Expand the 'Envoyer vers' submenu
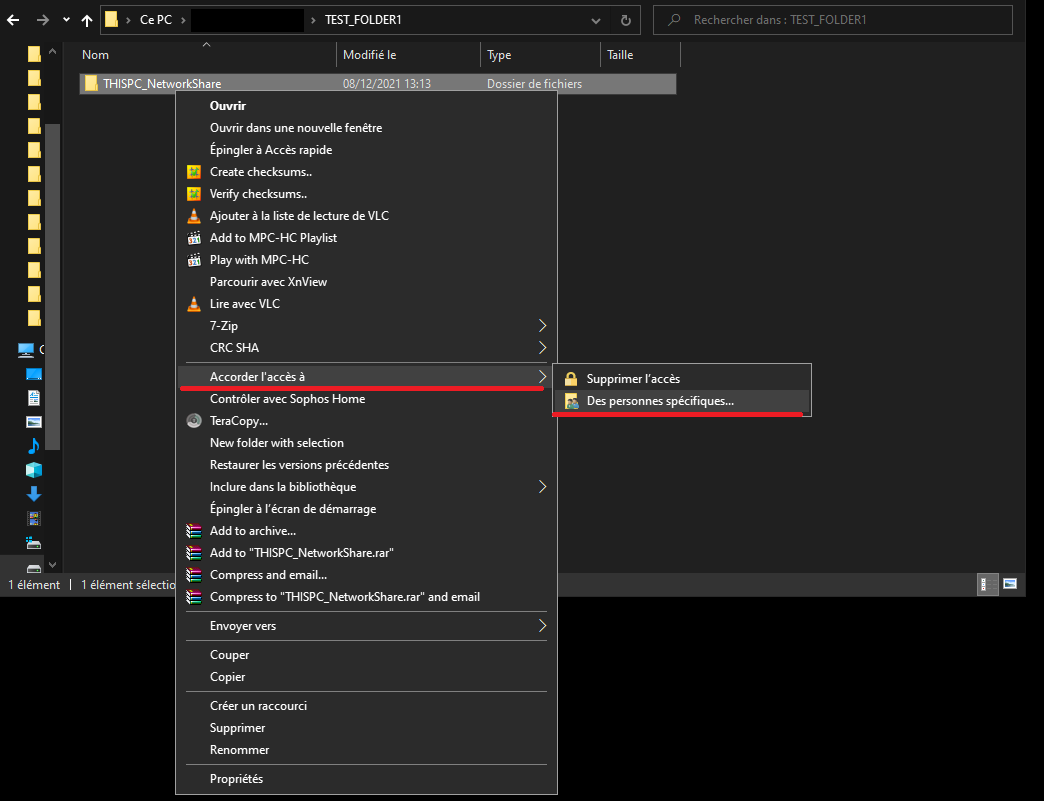This screenshot has height=801, width=1044. click(x=543, y=626)
